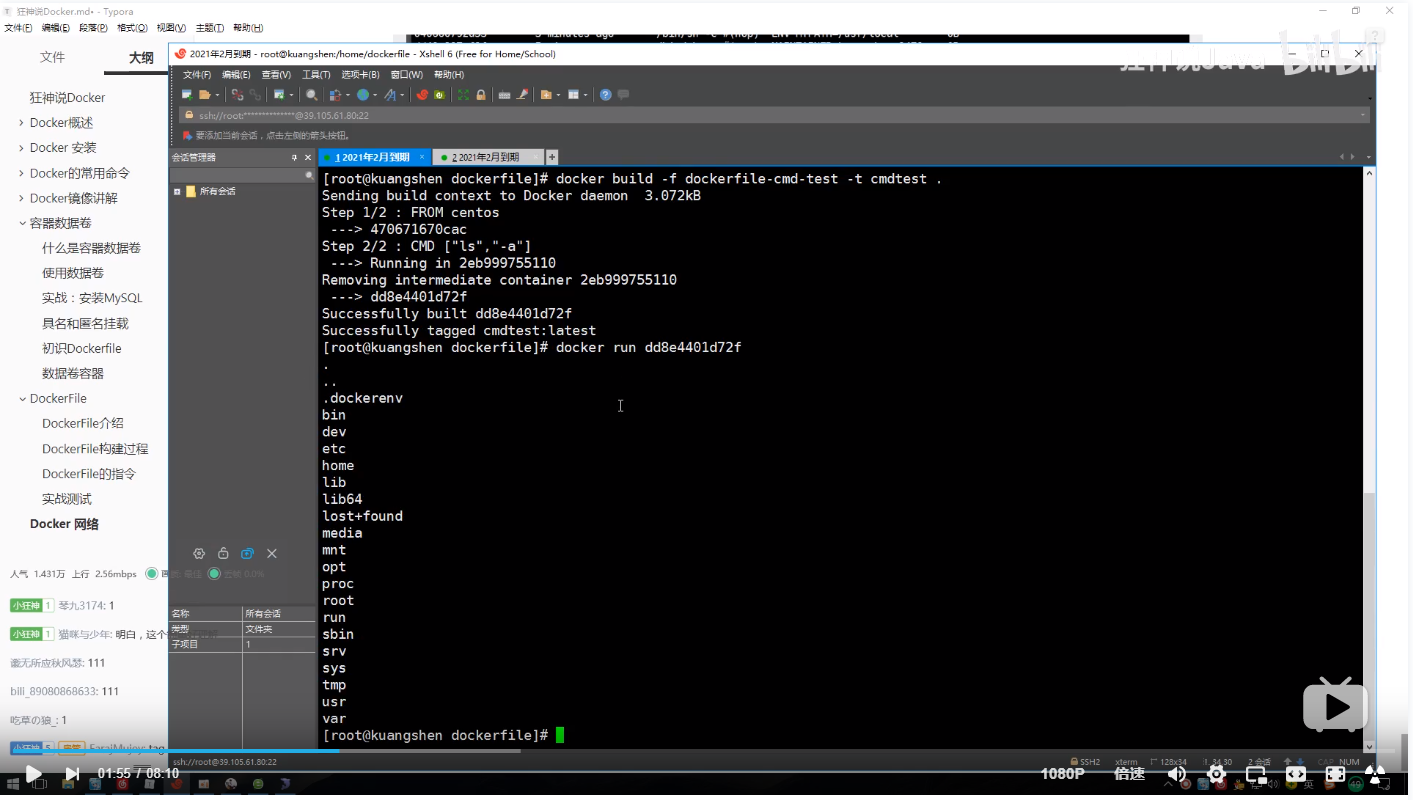Image resolution: width=1413 pixels, height=800 pixels.
Task: Seek on the video progress bar
Action: [706, 751]
